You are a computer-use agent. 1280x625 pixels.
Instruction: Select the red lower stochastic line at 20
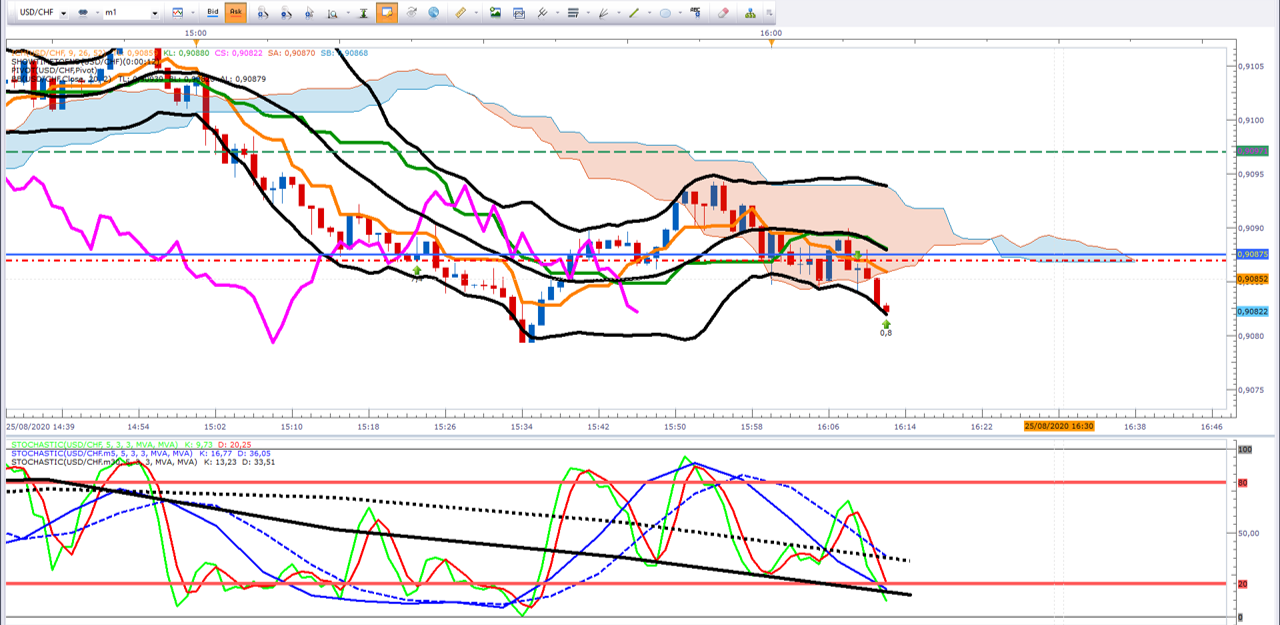[616, 583]
